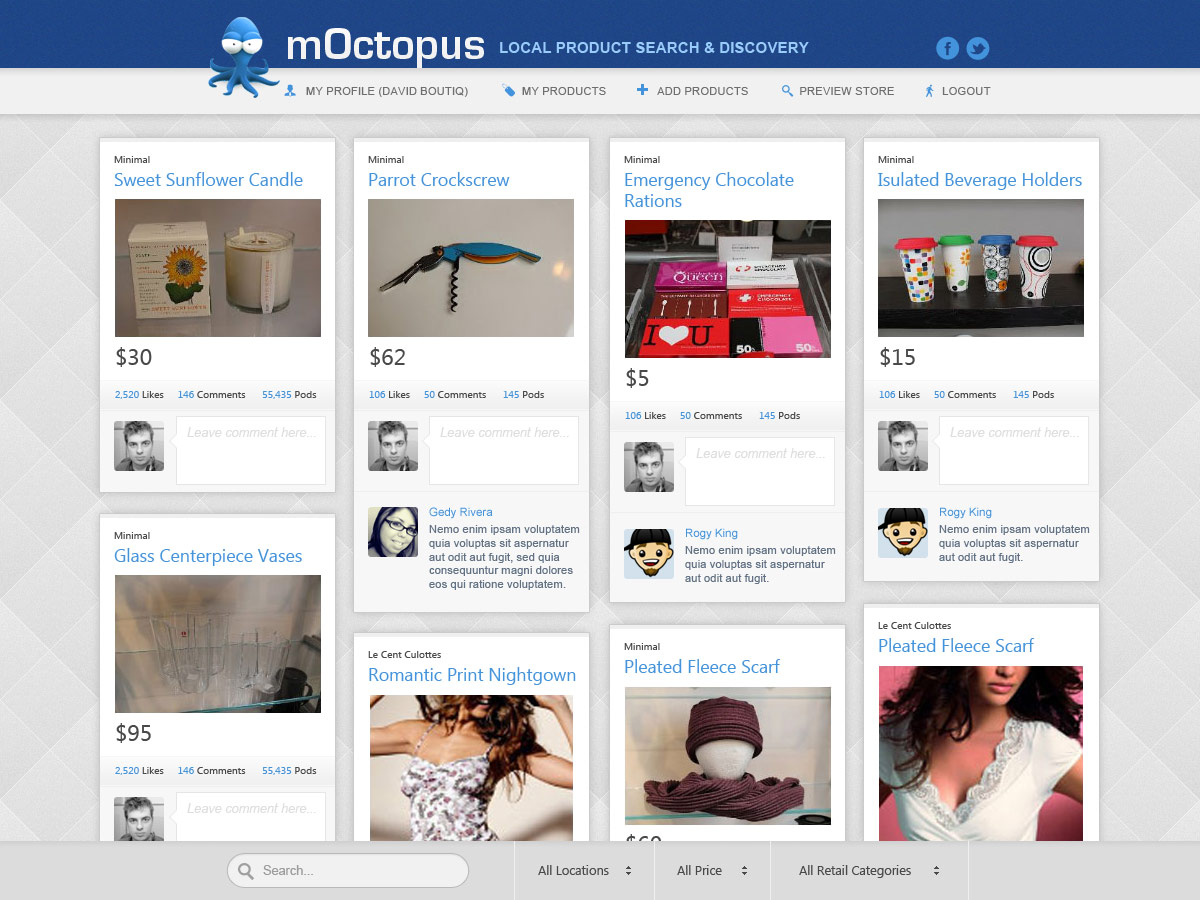Click 146 Comments on Sweet Sunflower Candle

click(x=212, y=395)
